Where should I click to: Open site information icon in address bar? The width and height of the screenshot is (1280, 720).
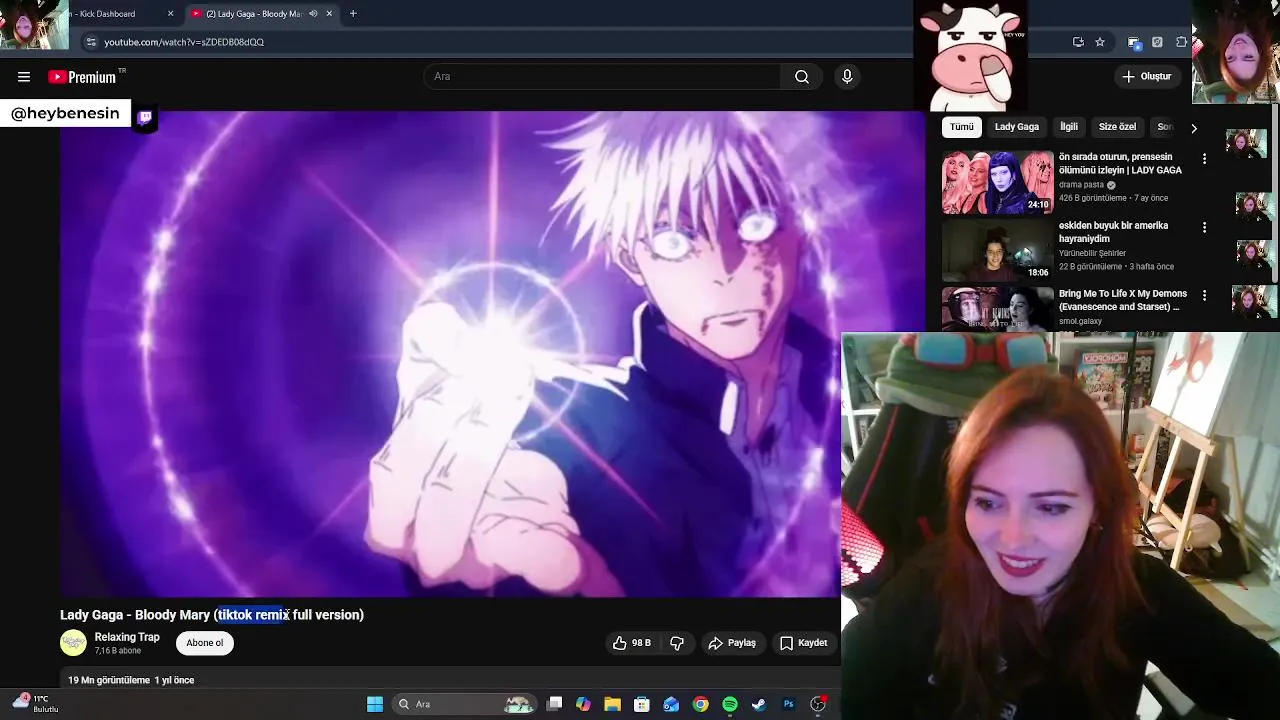tap(91, 42)
